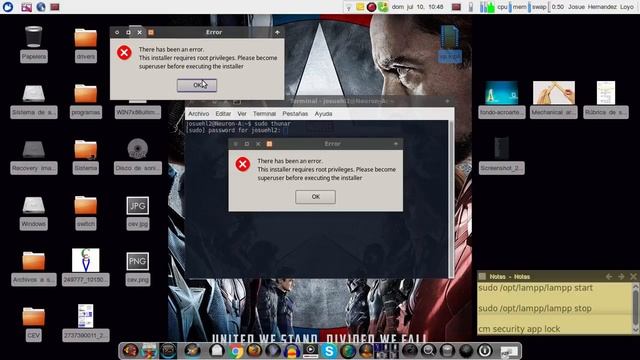
Task: Select the fondo-acroarte... image thumbnail
Action: tap(502, 93)
